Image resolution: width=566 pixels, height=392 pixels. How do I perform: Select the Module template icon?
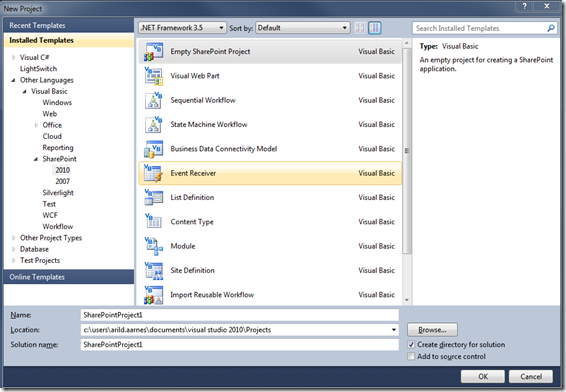point(153,246)
